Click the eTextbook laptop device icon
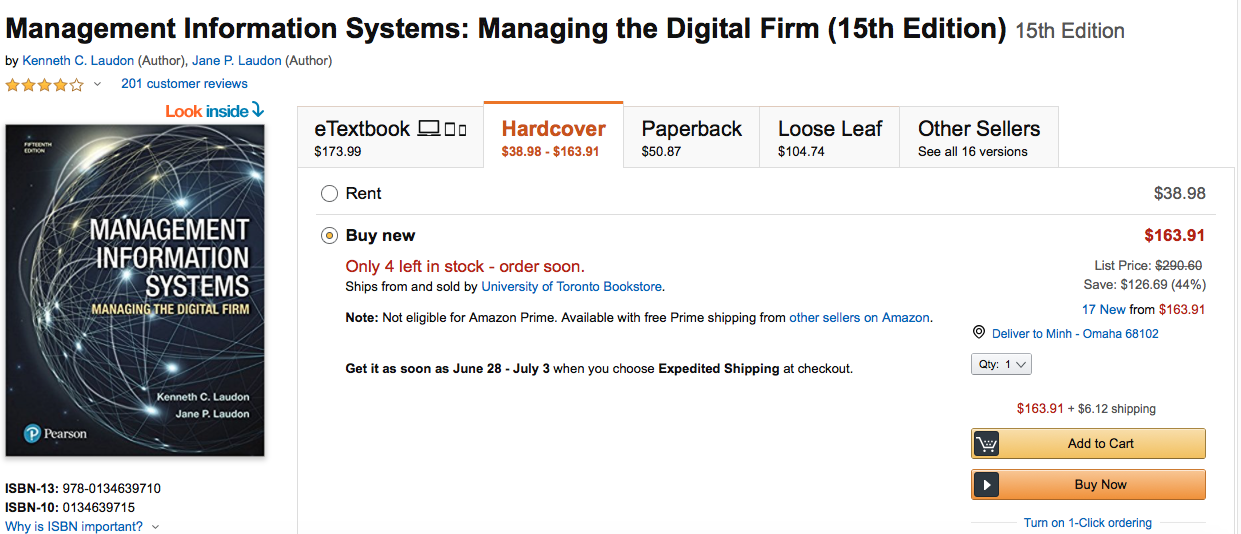1241x534 pixels. click(429, 129)
